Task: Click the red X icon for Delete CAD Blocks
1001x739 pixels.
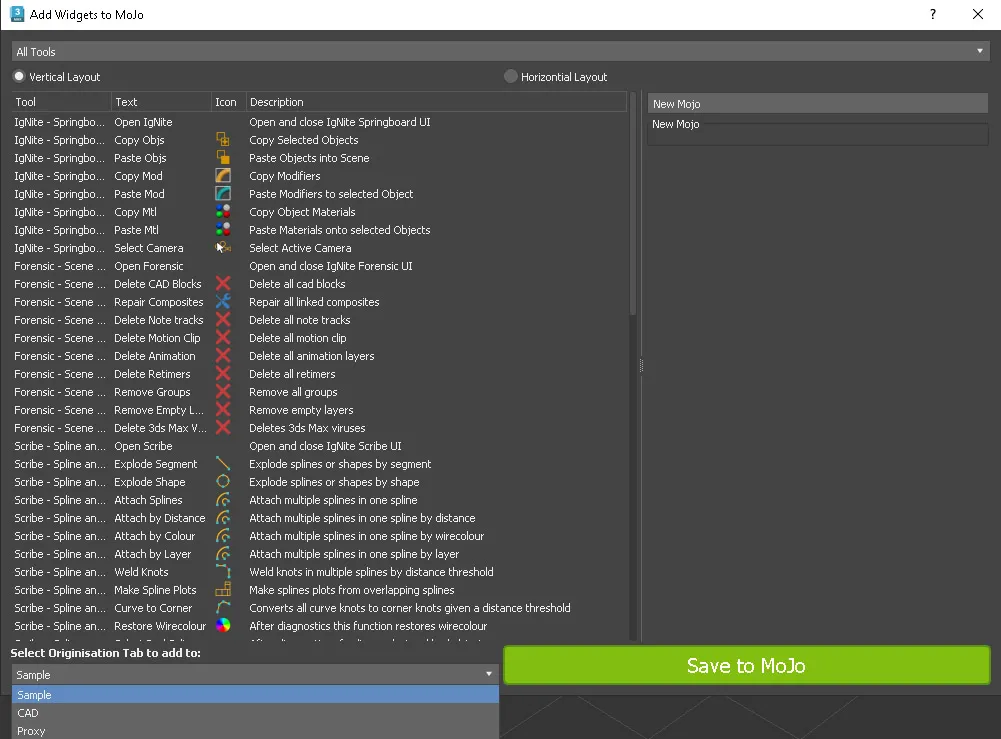Action: coord(223,283)
